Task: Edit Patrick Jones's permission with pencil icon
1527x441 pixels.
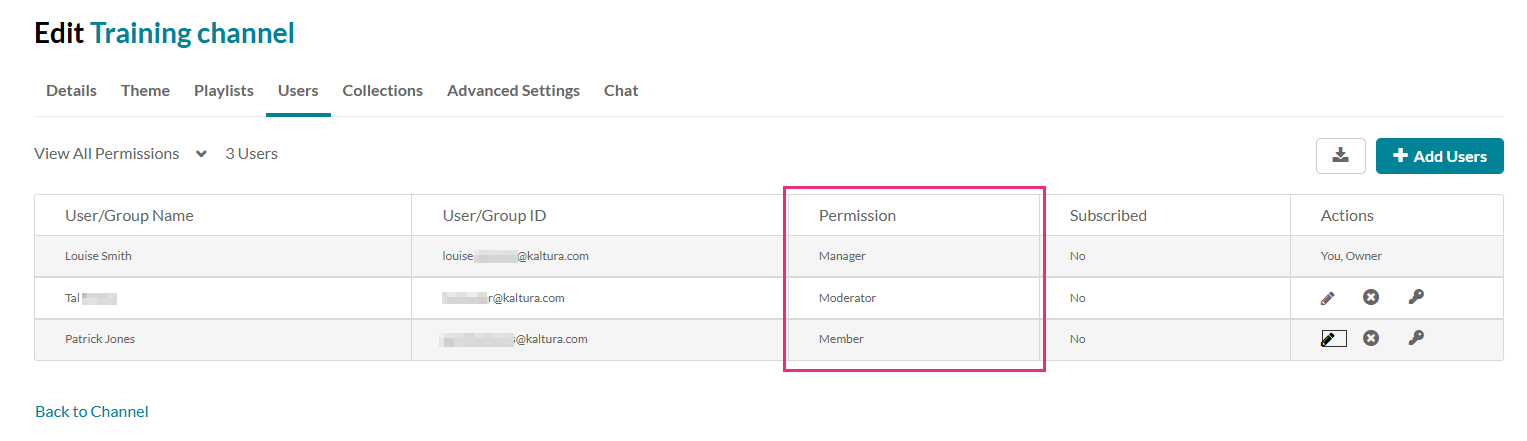Action: pos(1332,338)
